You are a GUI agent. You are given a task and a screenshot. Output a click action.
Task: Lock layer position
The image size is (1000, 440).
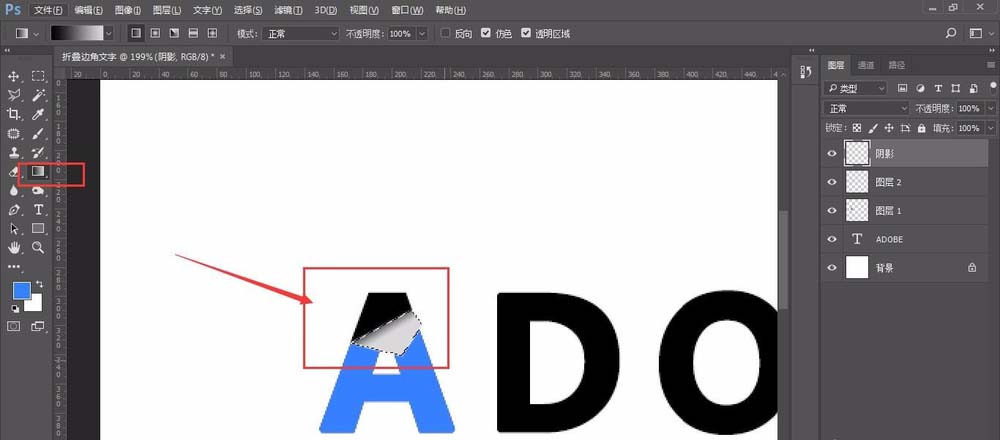tap(888, 128)
